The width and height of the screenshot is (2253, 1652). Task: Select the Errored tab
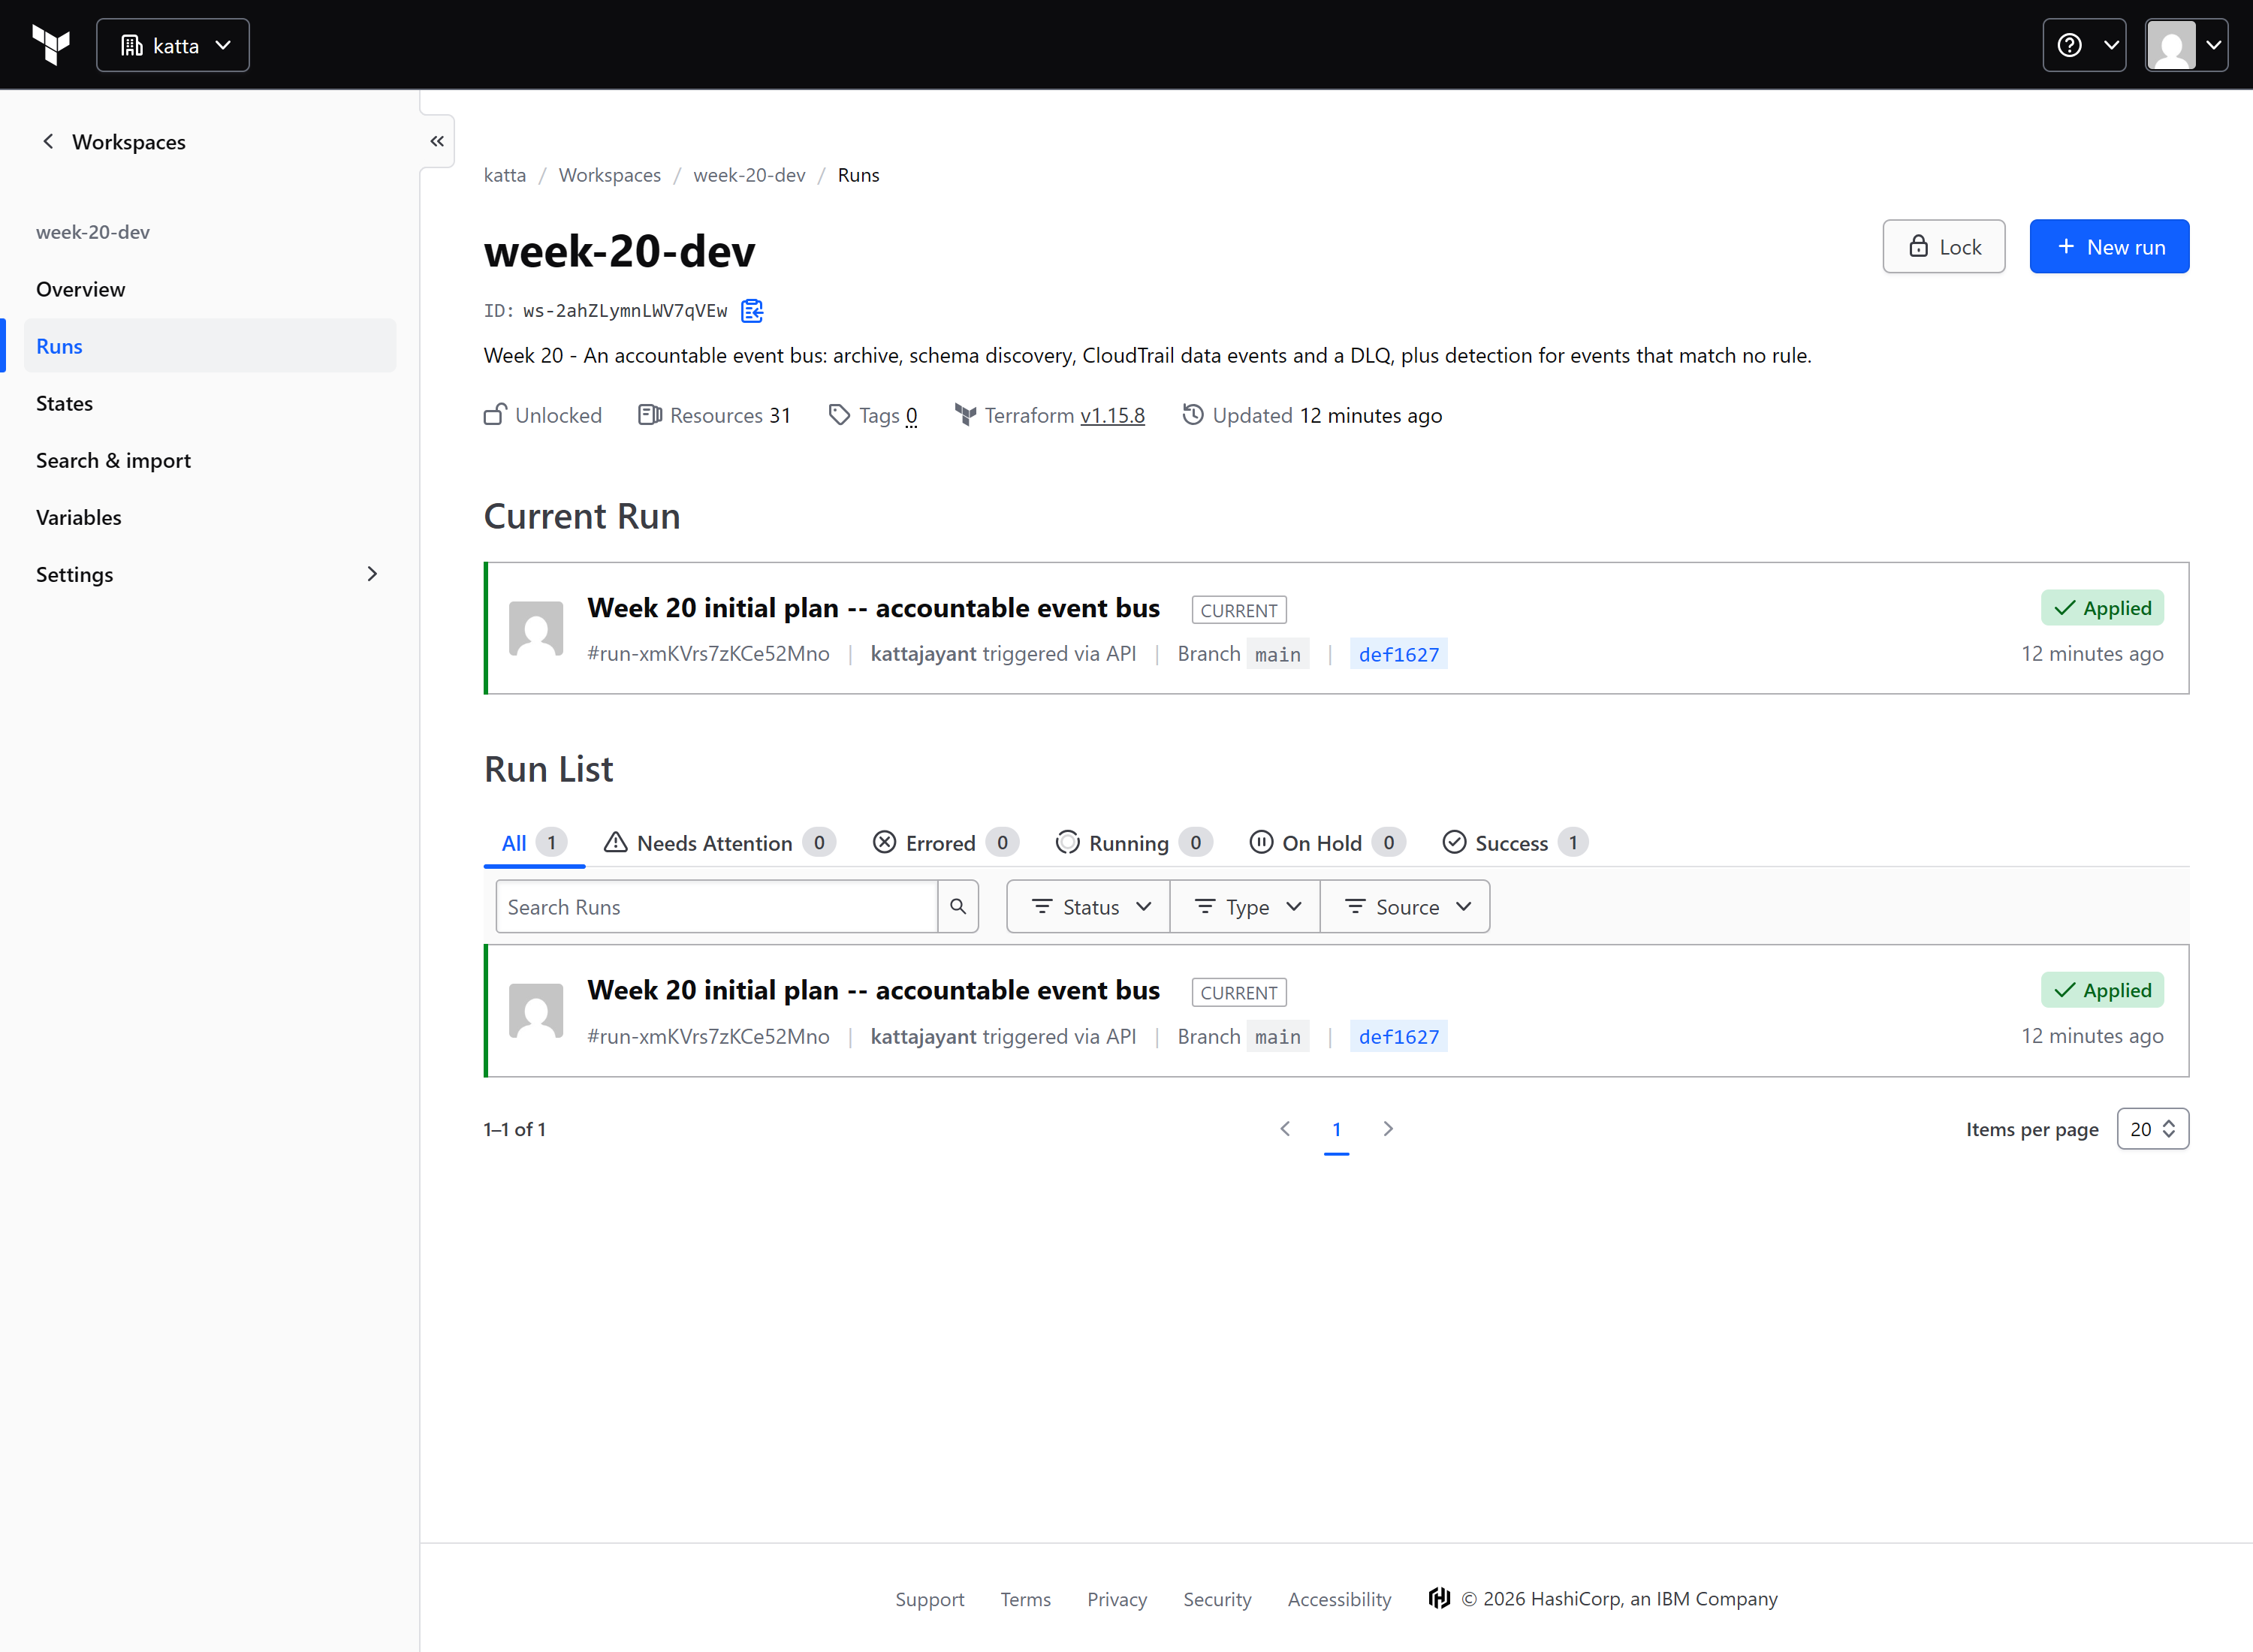pos(945,843)
